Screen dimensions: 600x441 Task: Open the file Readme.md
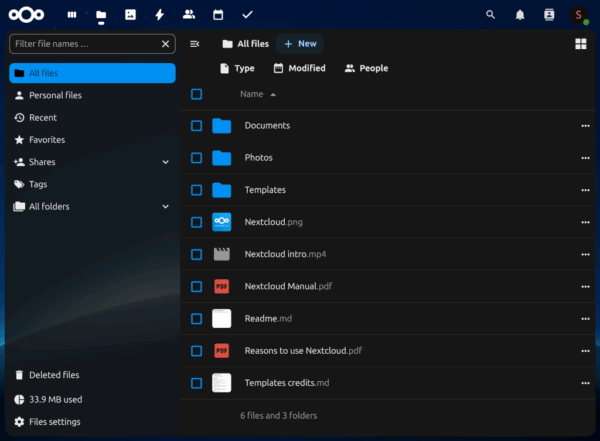coord(268,318)
